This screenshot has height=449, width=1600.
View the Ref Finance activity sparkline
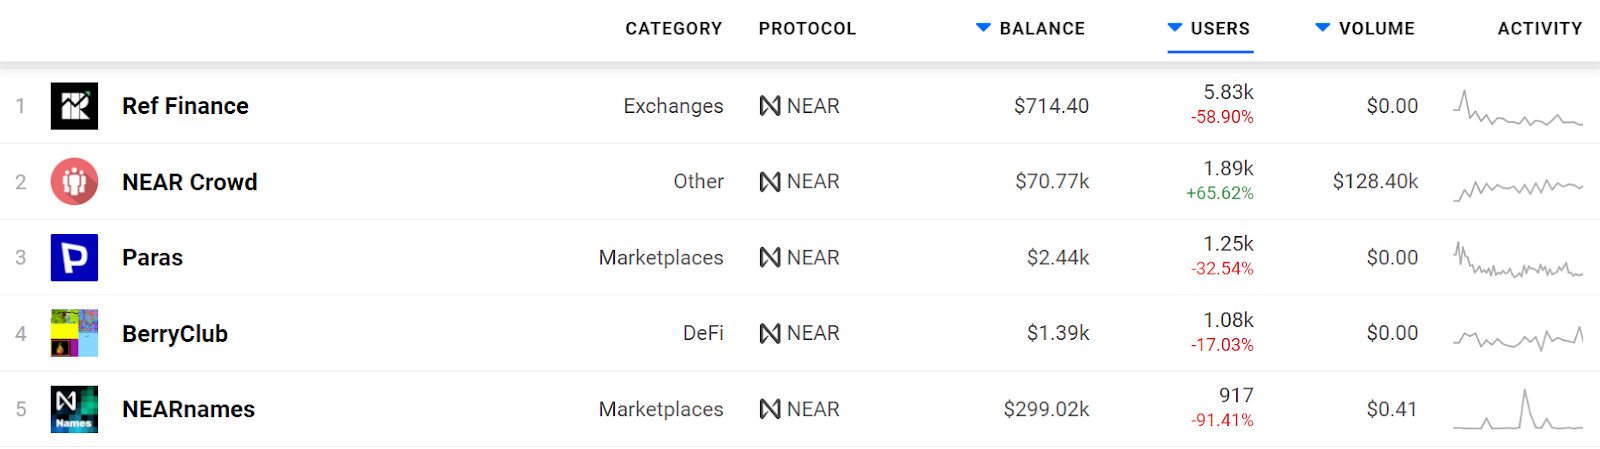pos(1517,108)
